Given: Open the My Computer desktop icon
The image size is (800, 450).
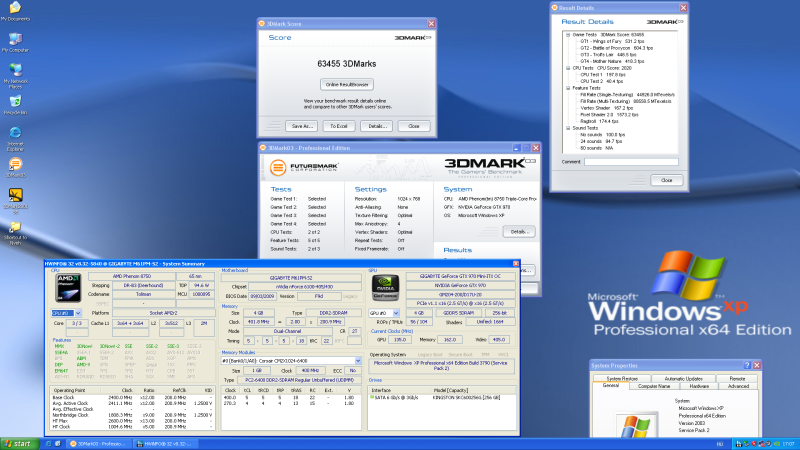Looking at the screenshot, I should click(15, 42).
